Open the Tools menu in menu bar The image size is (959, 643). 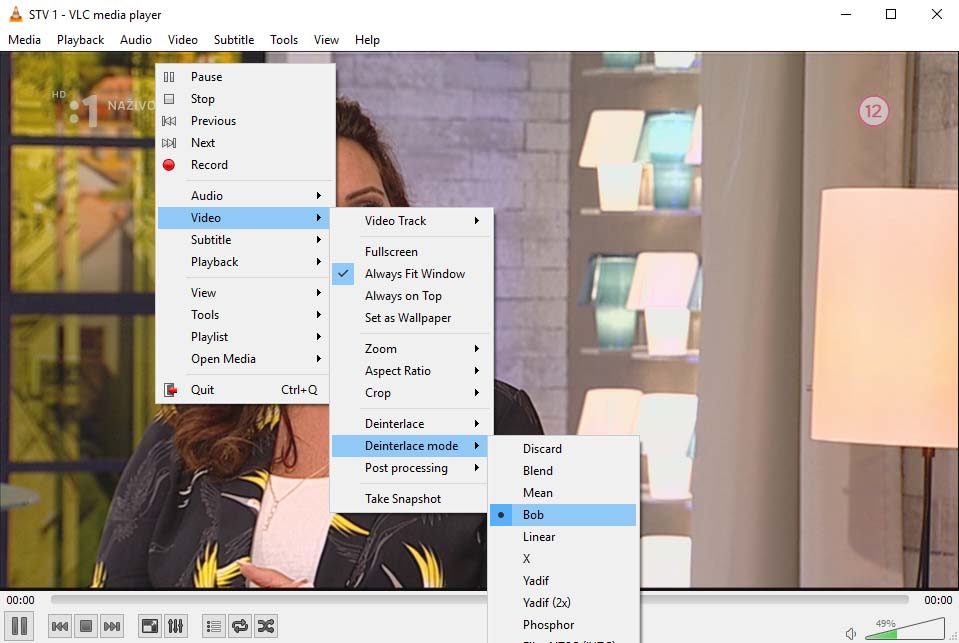click(284, 40)
